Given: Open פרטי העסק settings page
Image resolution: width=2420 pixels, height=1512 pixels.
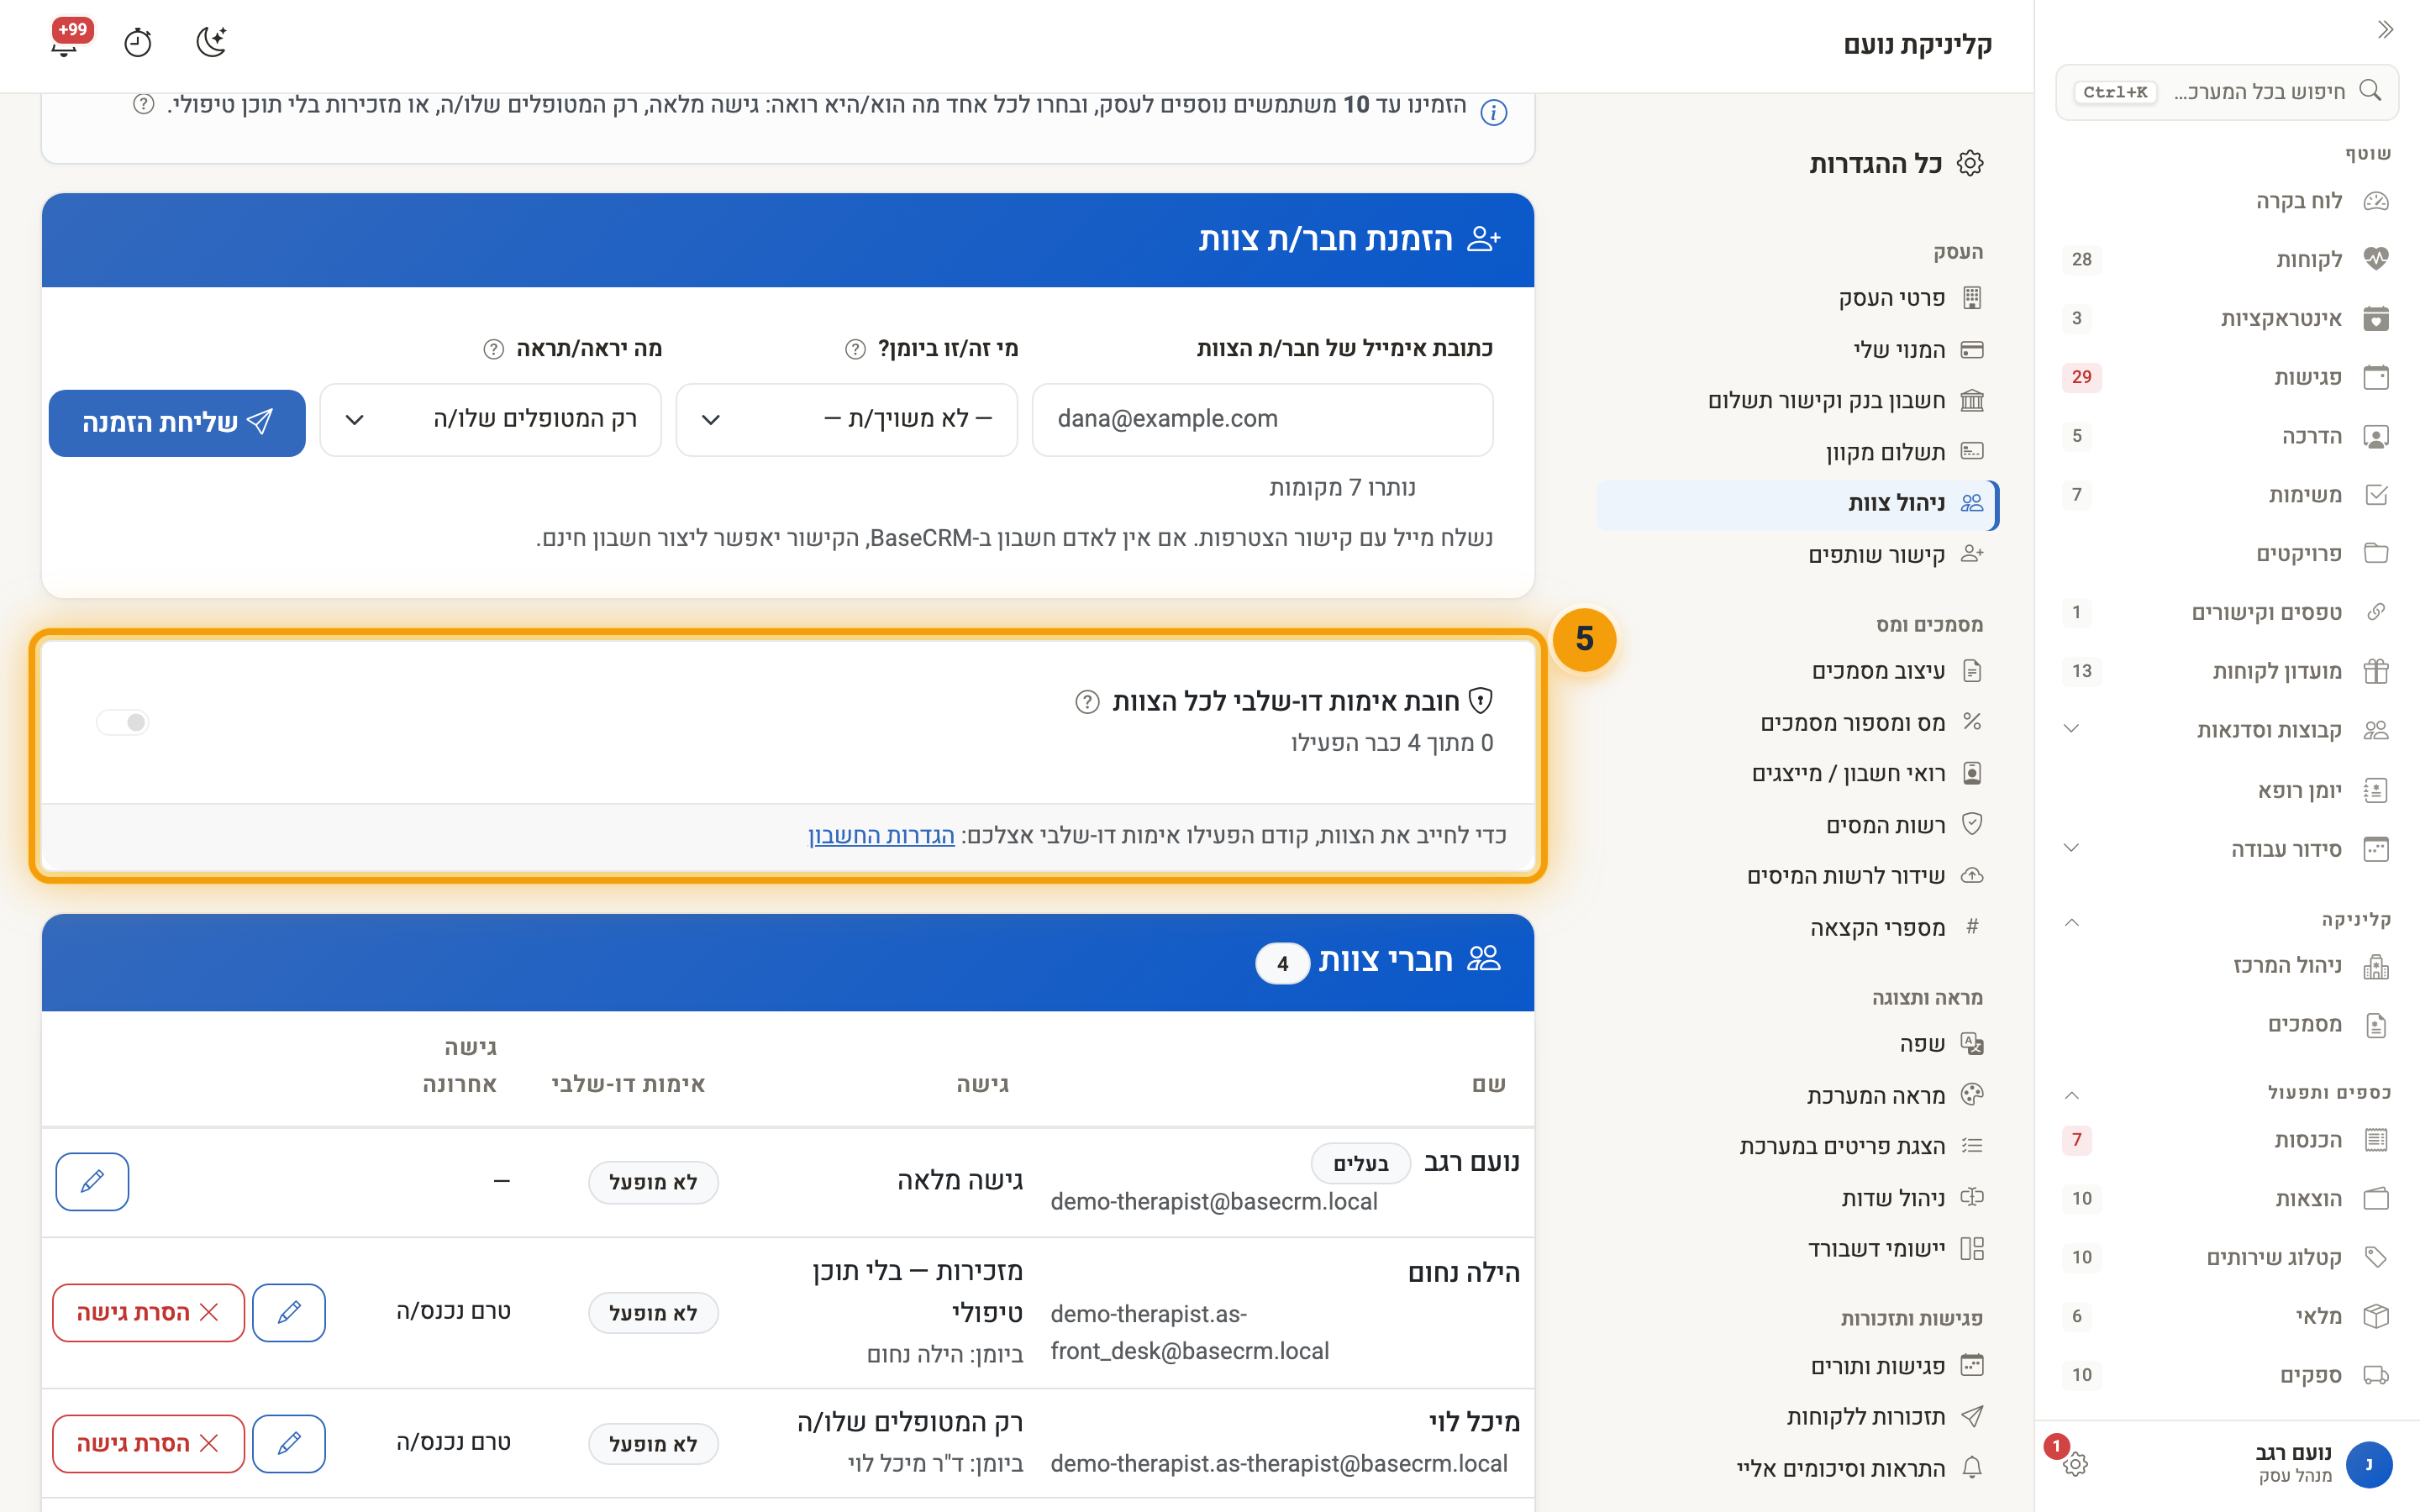Looking at the screenshot, I should (x=1797, y=298).
